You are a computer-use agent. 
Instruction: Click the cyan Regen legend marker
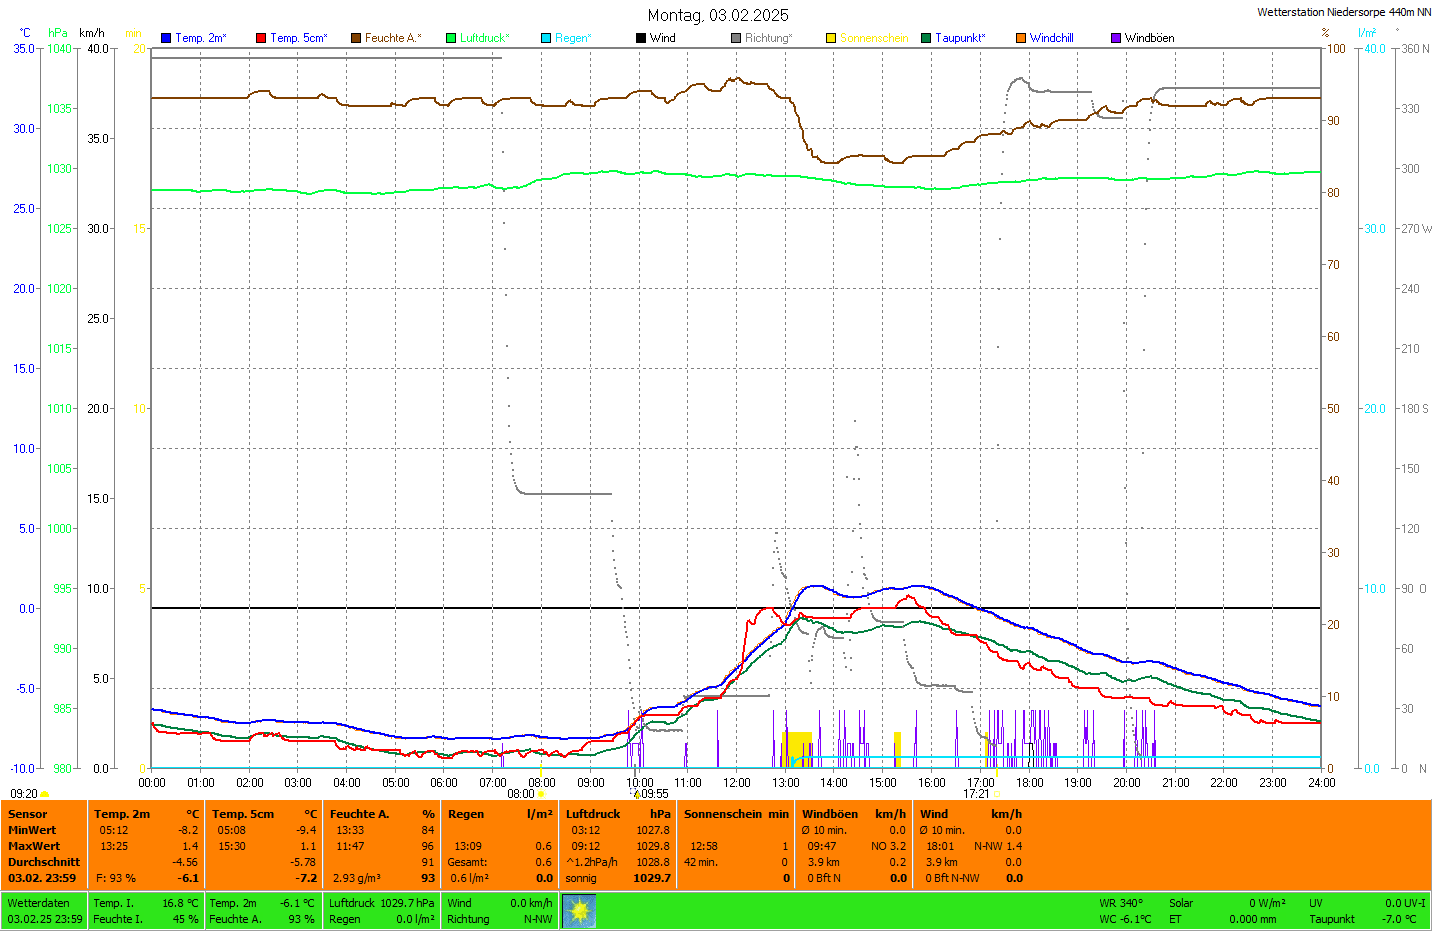coord(546,38)
